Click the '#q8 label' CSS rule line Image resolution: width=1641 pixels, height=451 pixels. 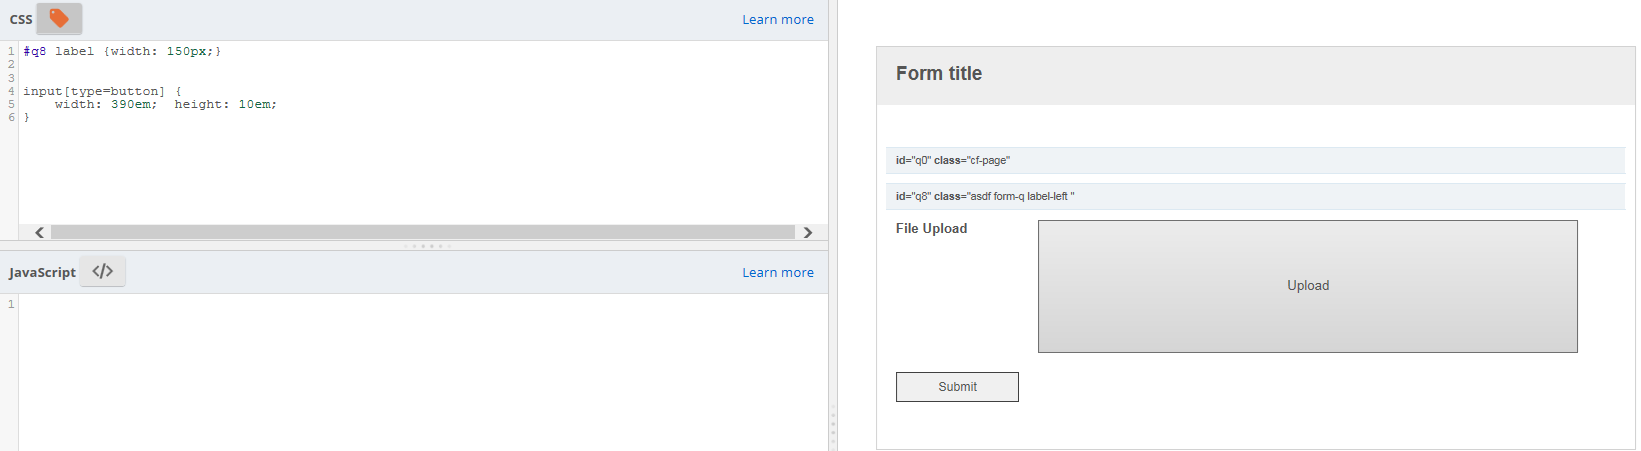coord(122,51)
